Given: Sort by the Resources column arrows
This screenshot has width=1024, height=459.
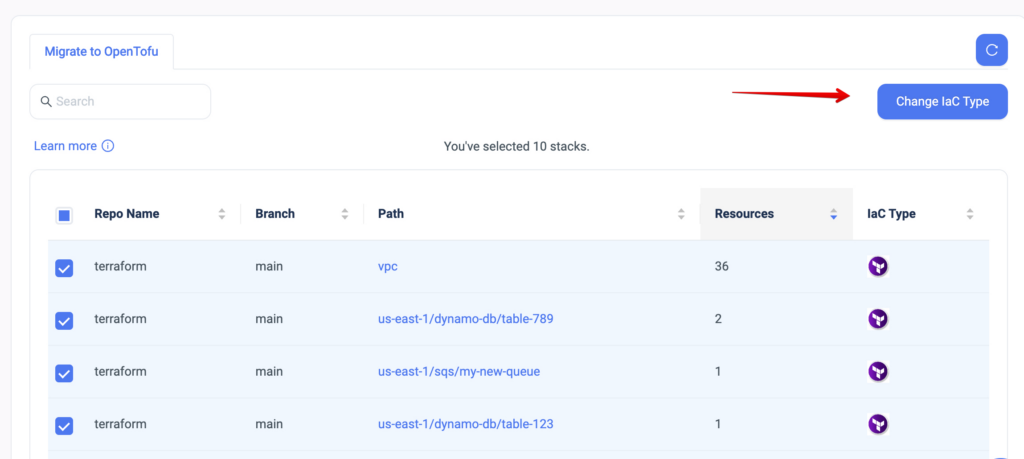Looking at the screenshot, I should (833, 214).
